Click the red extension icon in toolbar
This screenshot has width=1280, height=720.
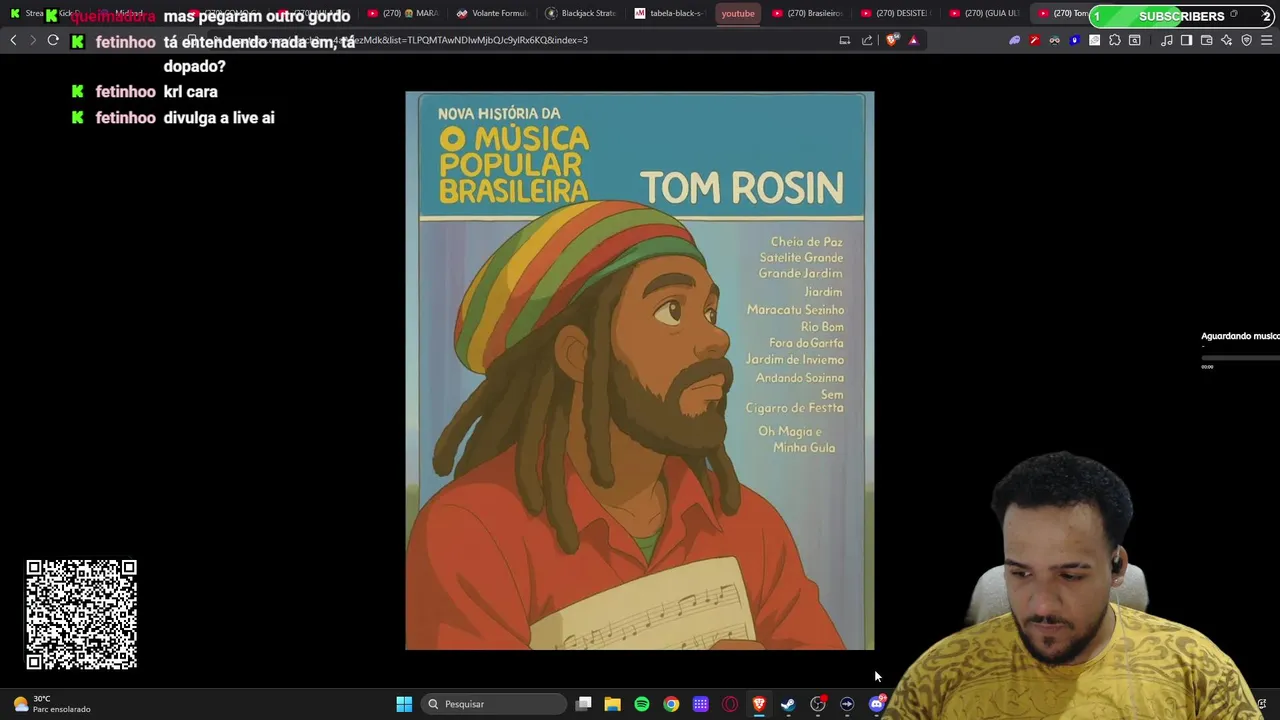(1035, 40)
